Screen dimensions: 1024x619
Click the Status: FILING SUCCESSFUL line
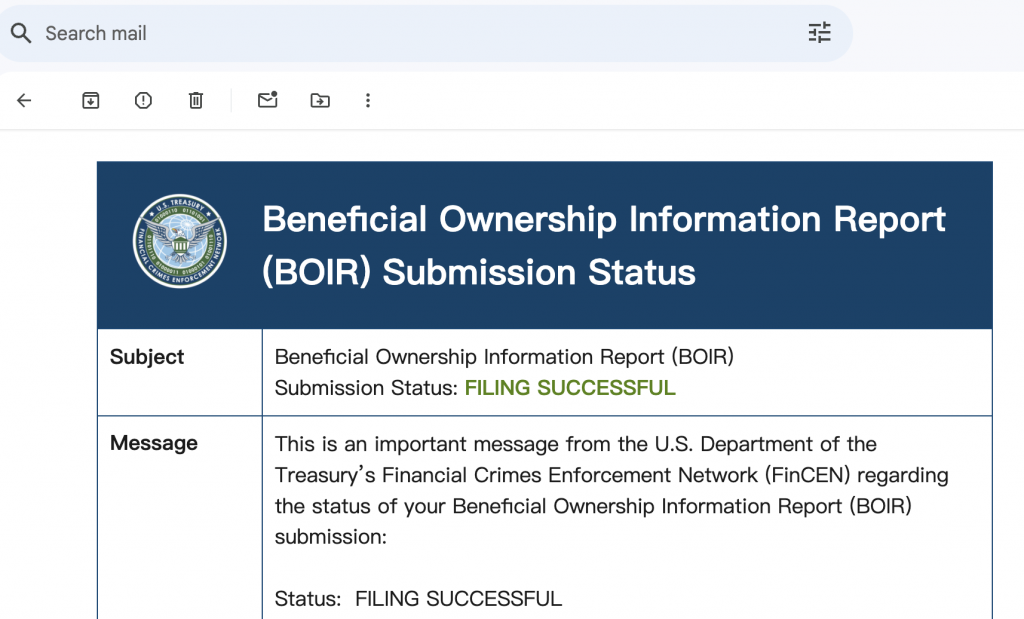[x=418, y=599]
